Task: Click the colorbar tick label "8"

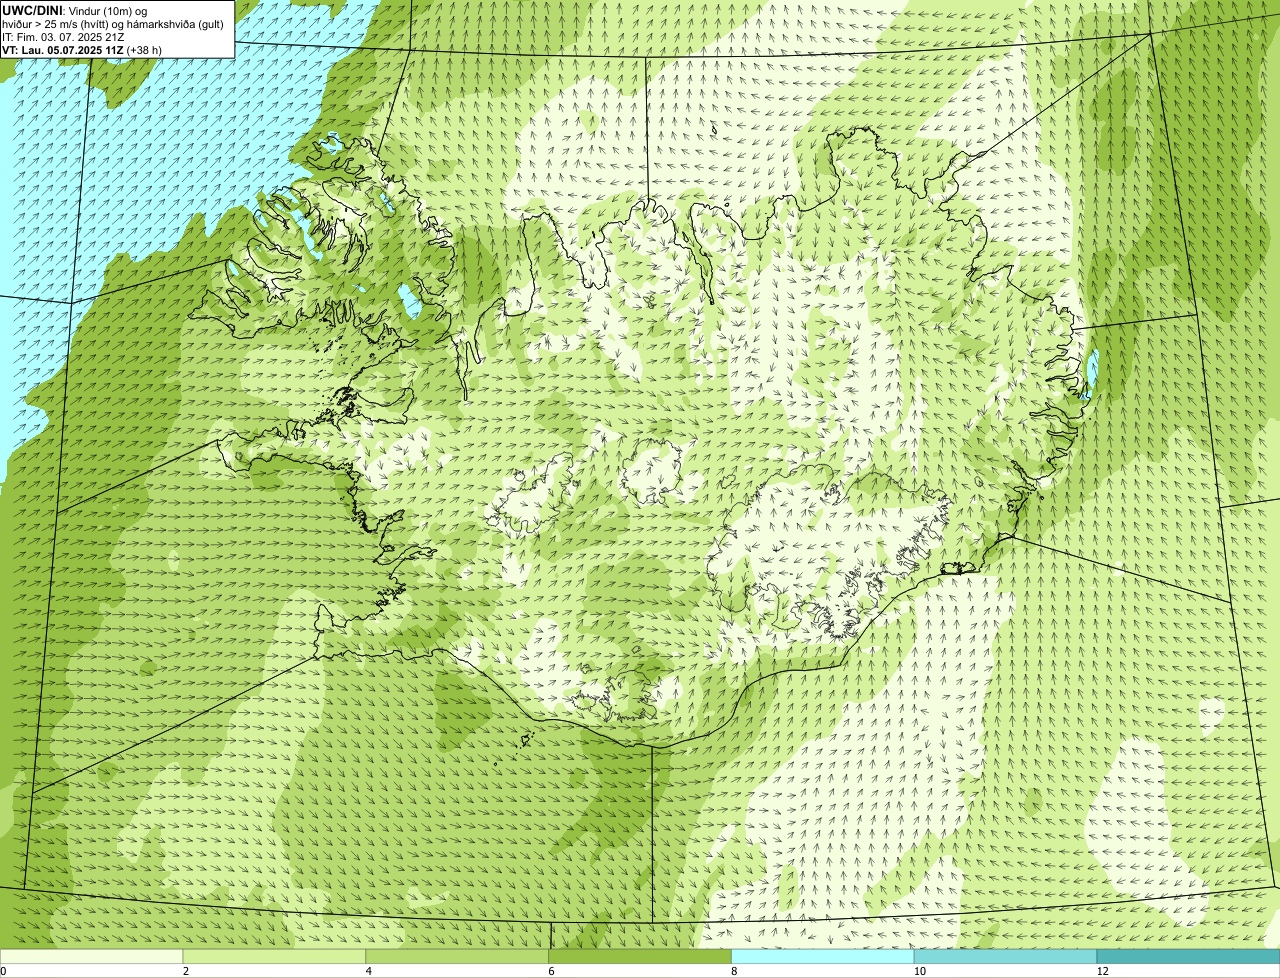Action: [734, 971]
